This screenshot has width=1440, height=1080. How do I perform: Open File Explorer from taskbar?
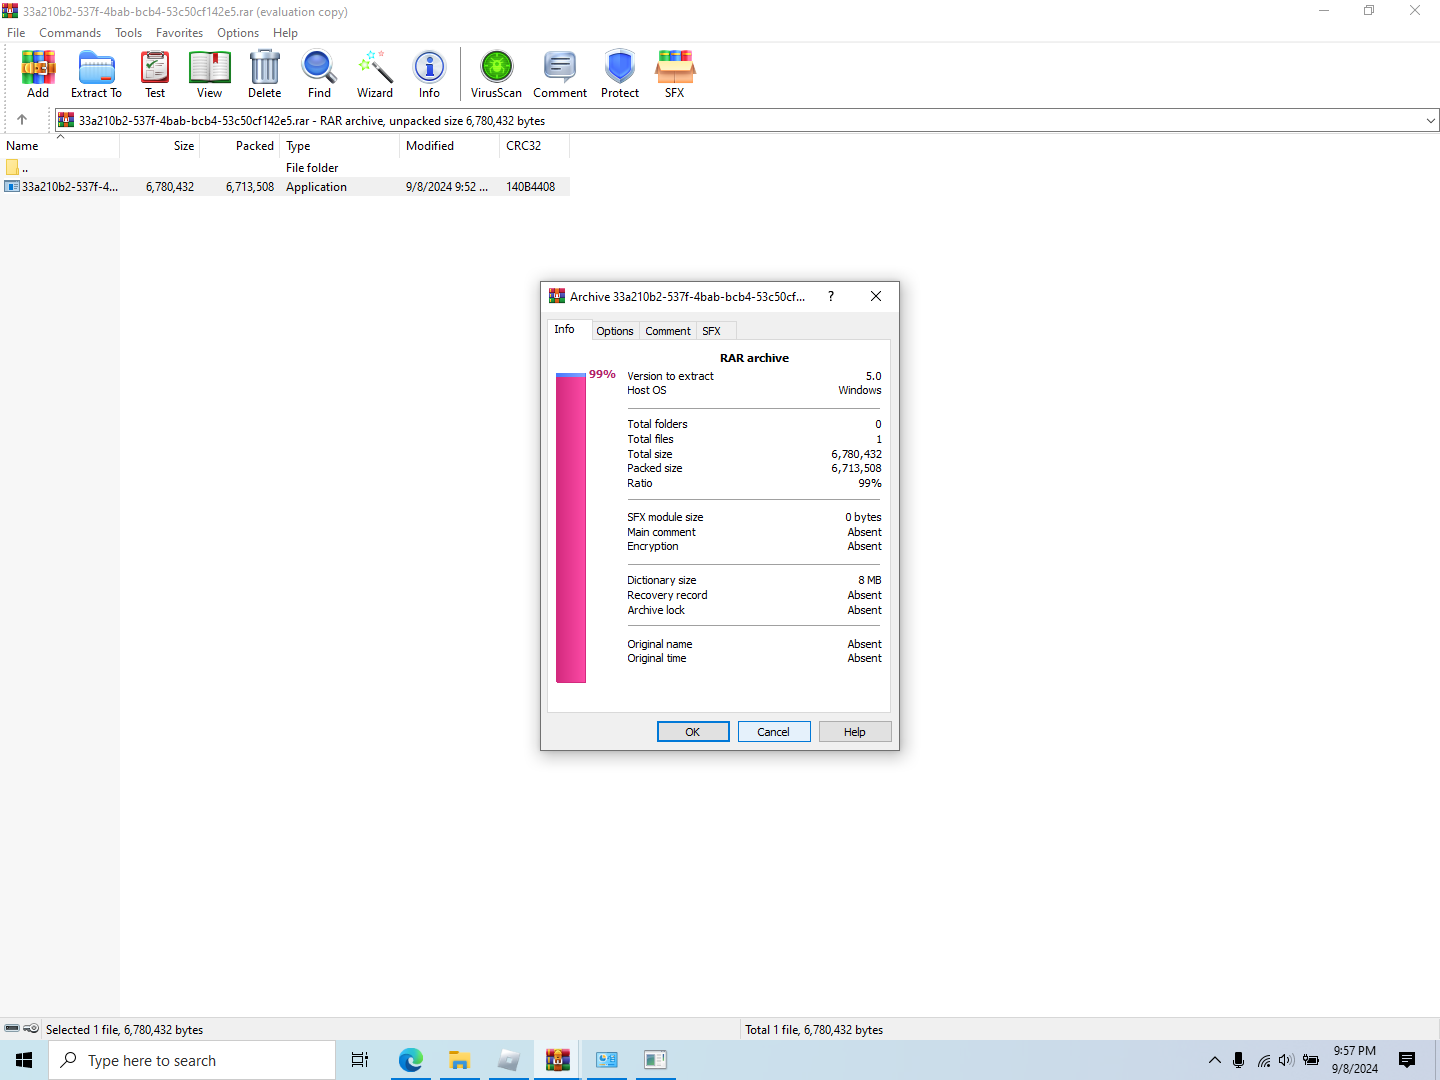pos(459,1060)
